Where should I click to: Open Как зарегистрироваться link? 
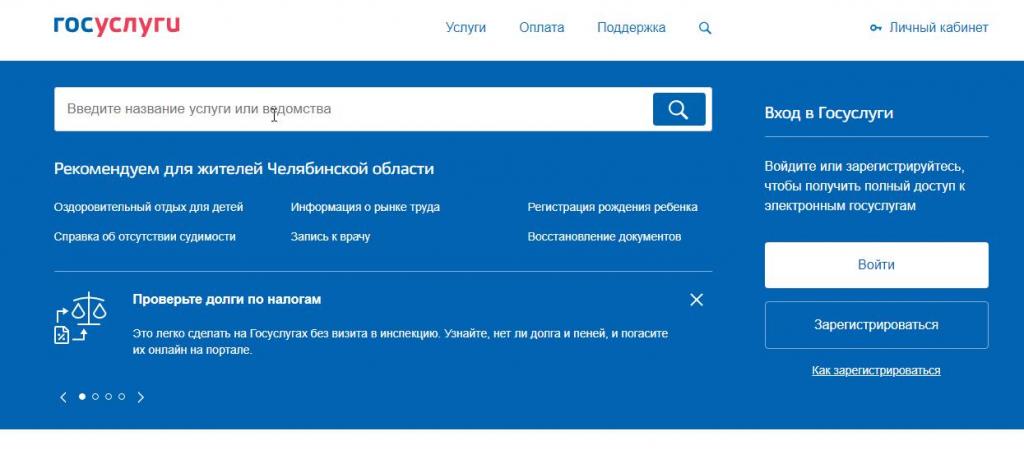click(876, 370)
